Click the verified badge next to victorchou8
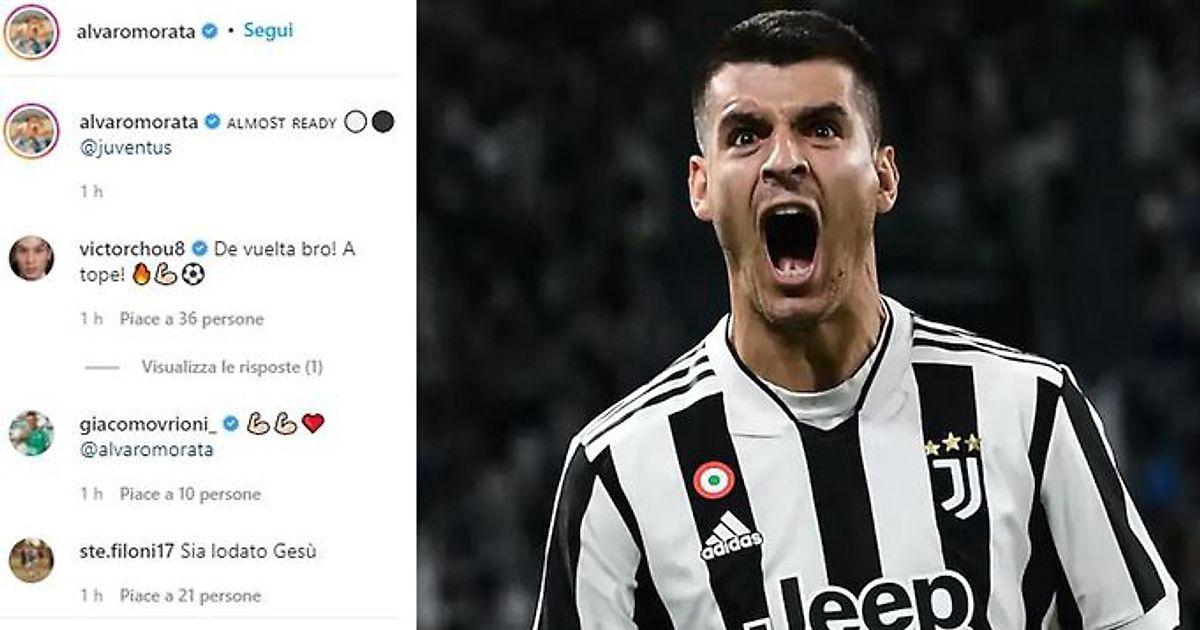Viewport: 1200px width, 630px height. tap(200, 248)
